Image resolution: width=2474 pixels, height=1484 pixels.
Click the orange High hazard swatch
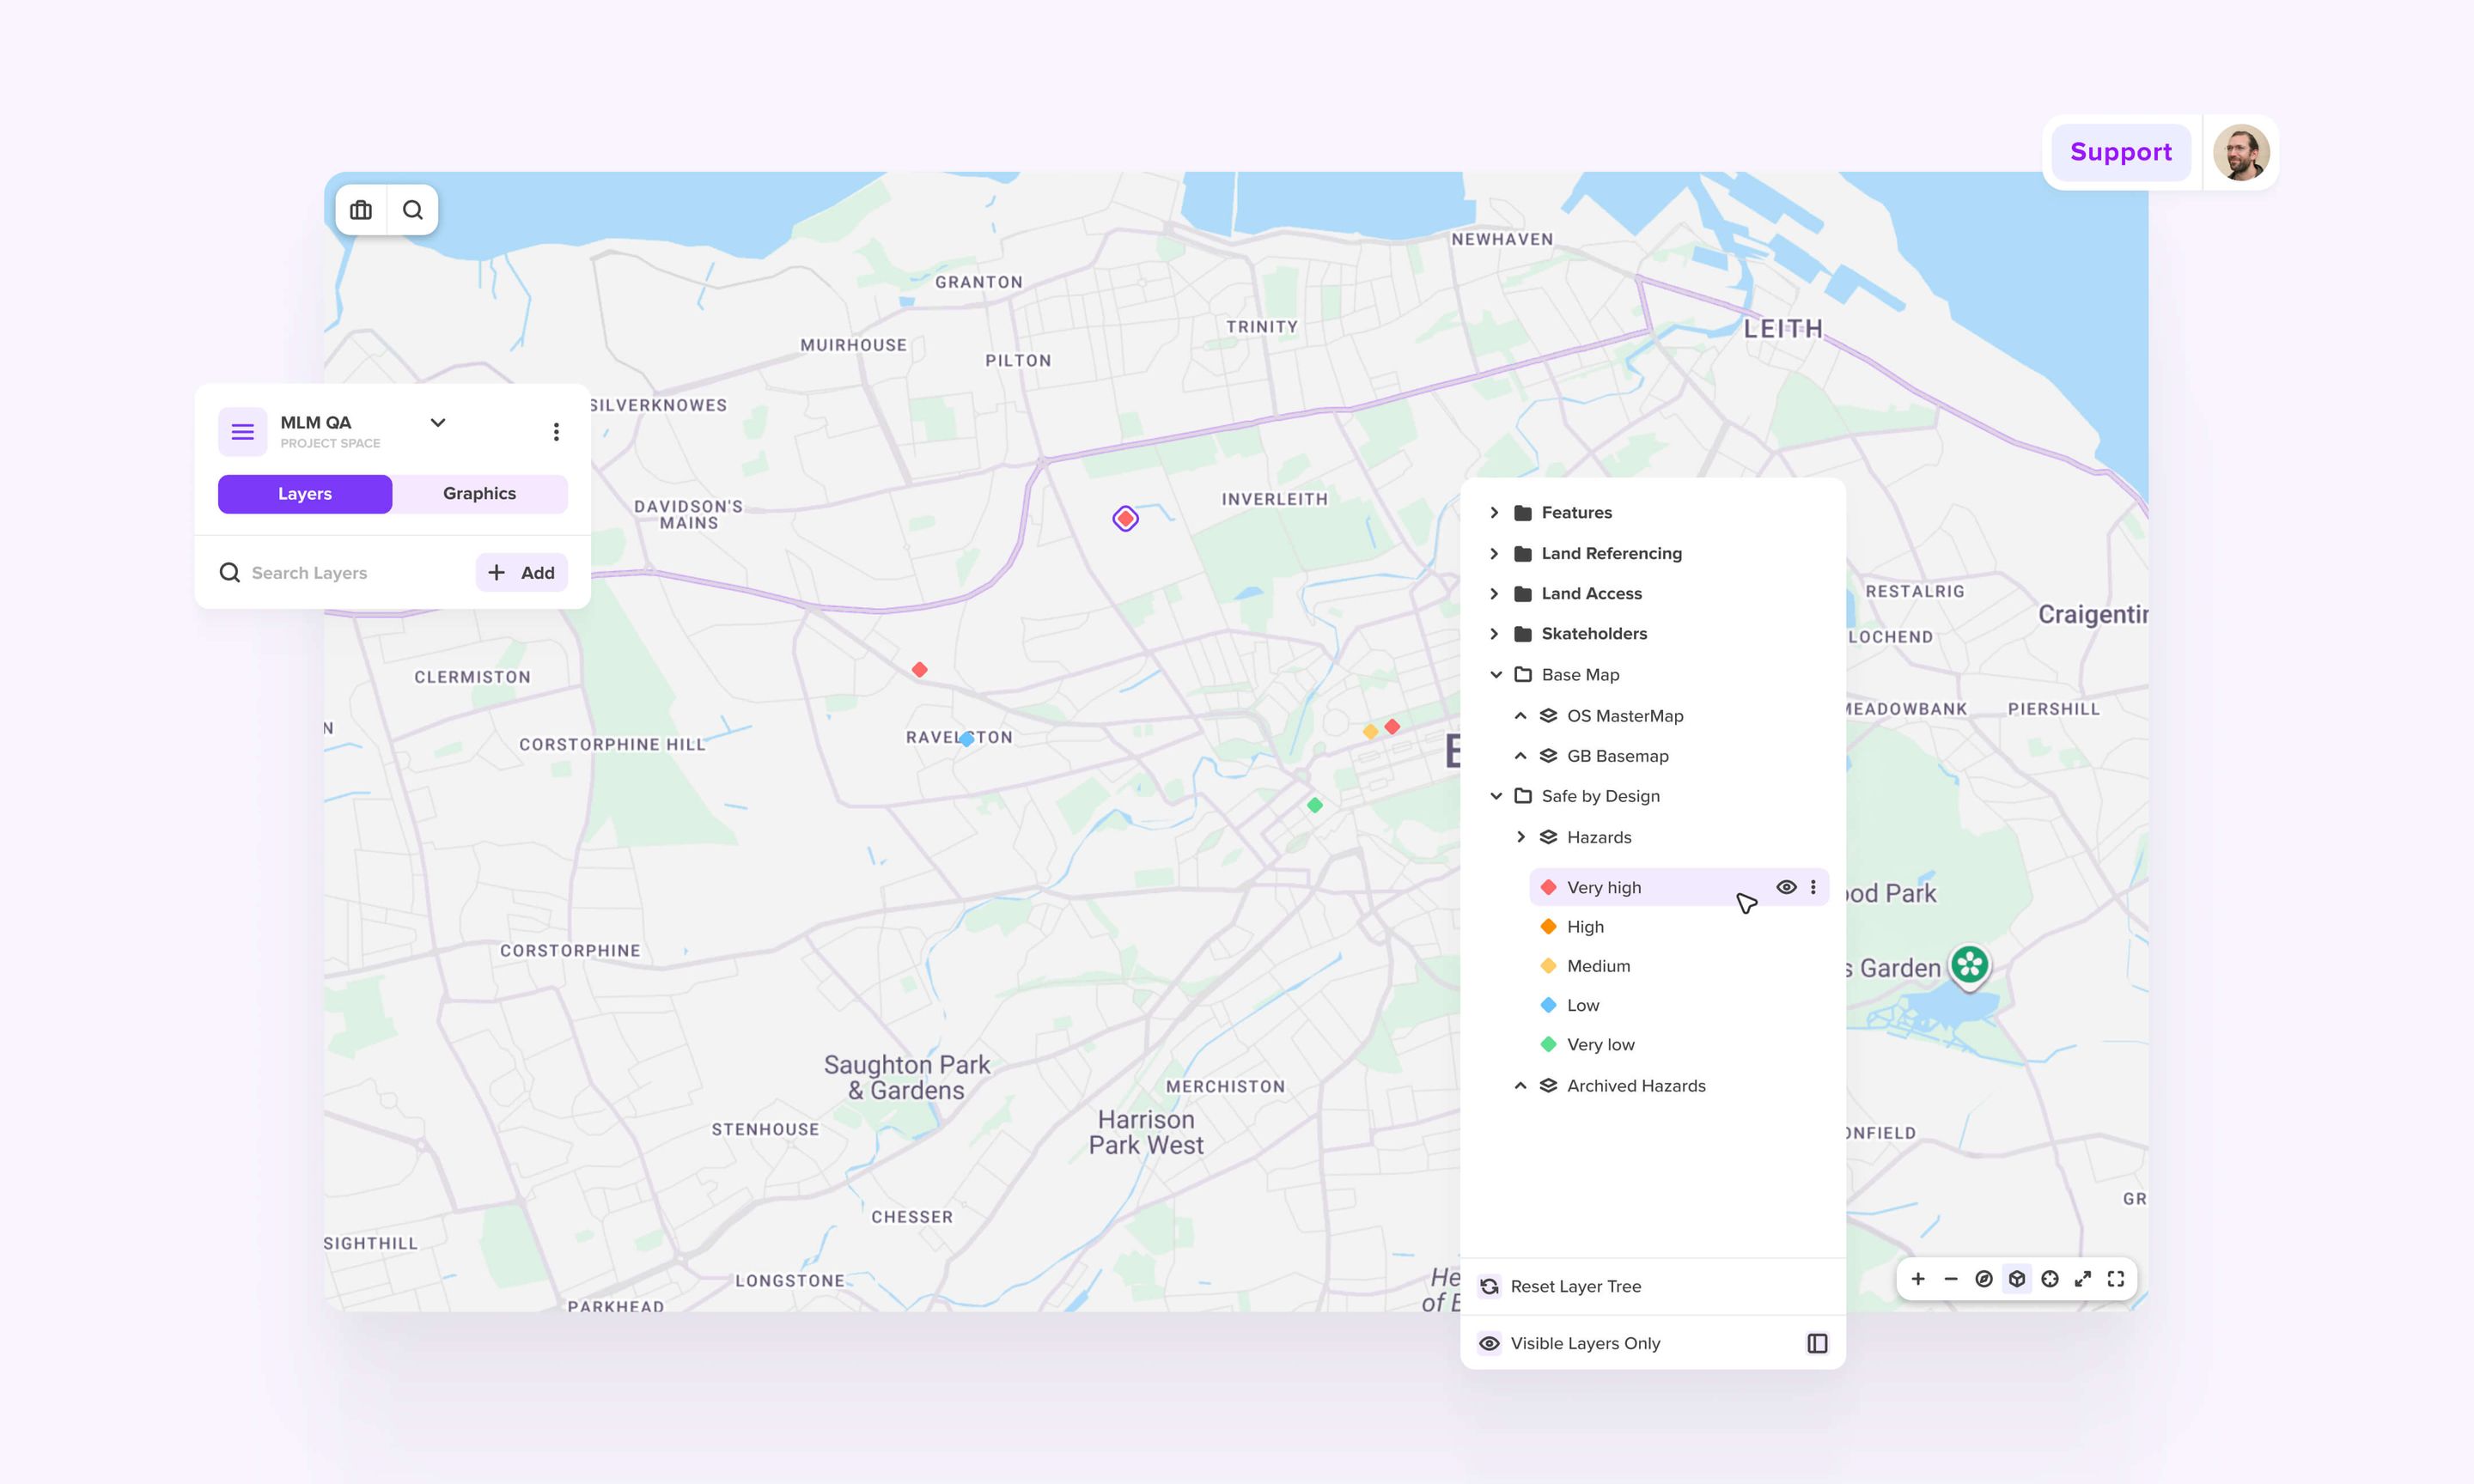1548,927
